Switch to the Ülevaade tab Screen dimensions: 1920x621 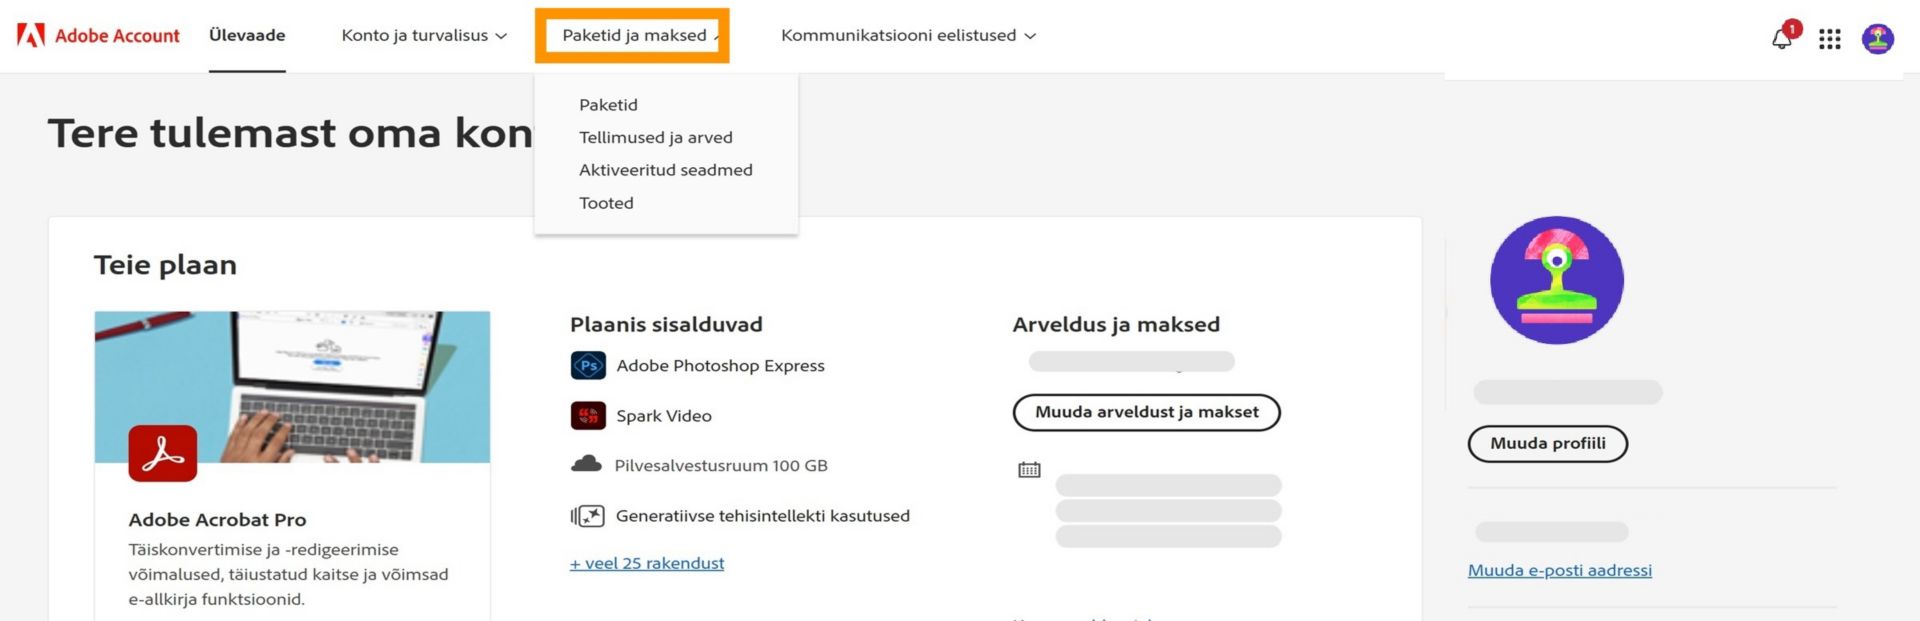247,36
